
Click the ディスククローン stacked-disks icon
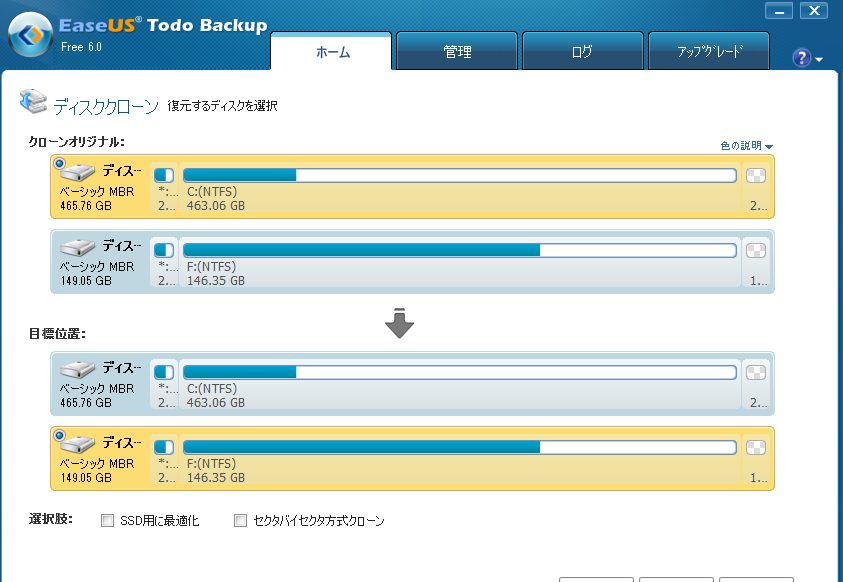pyautogui.click(x=33, y=102)
